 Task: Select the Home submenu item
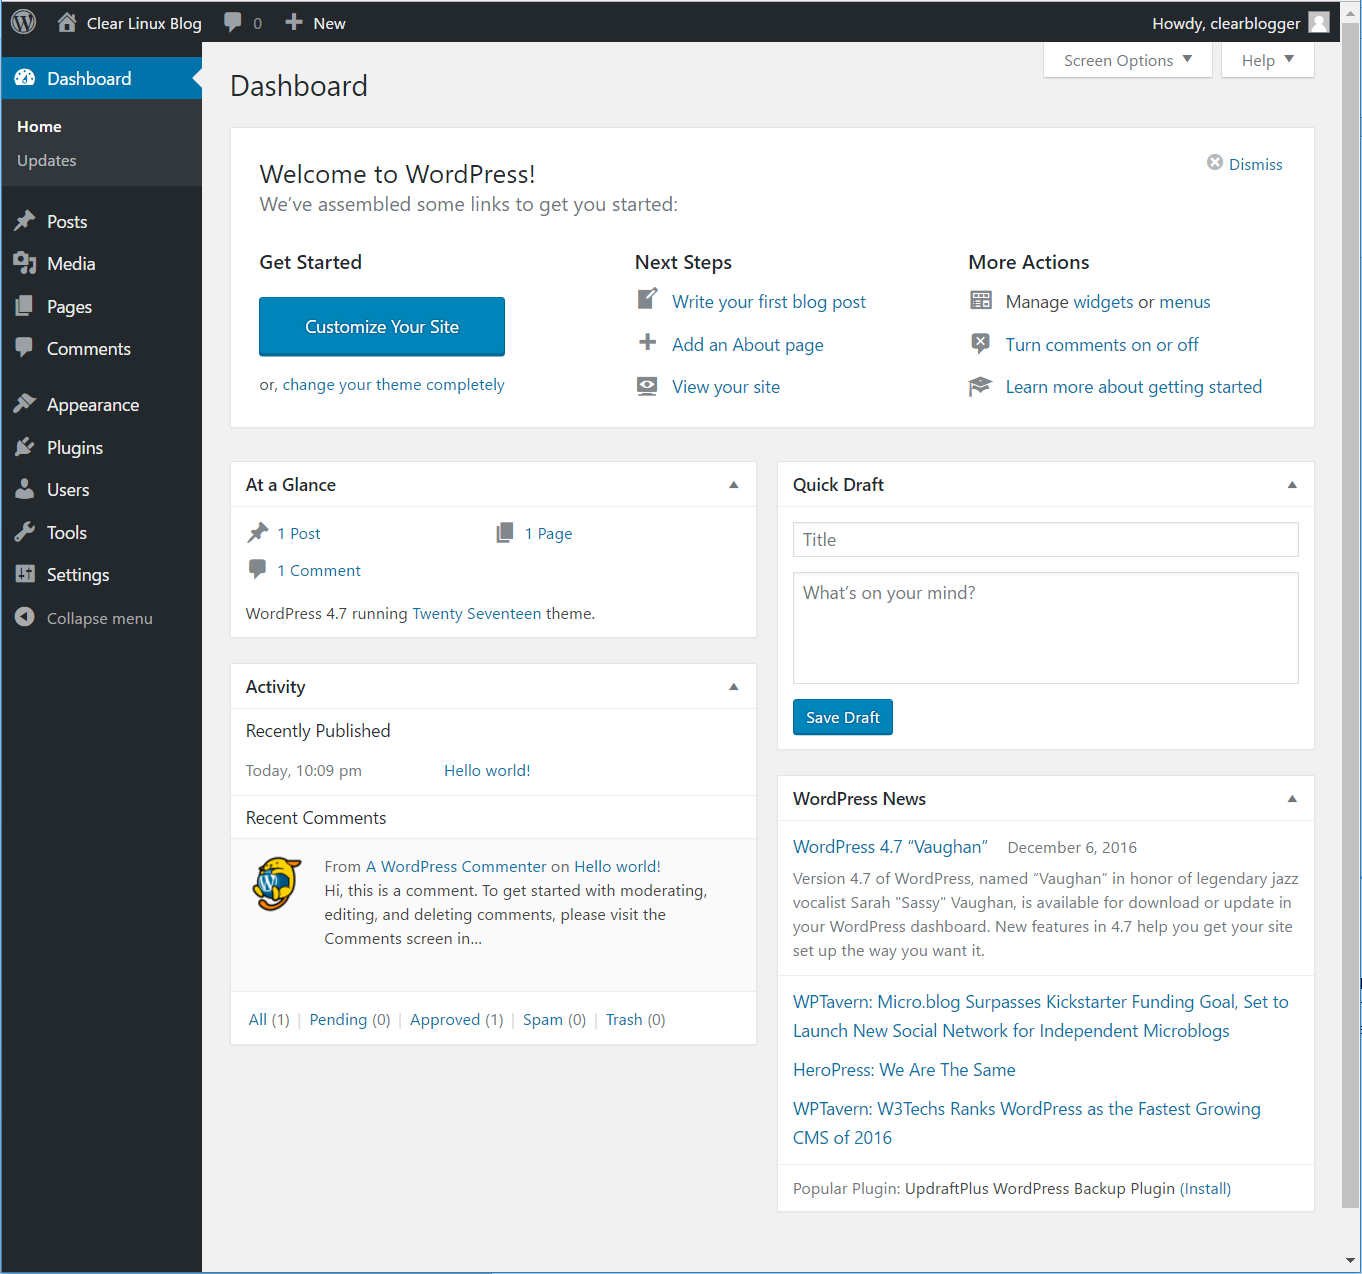click(x=39, y=126)
